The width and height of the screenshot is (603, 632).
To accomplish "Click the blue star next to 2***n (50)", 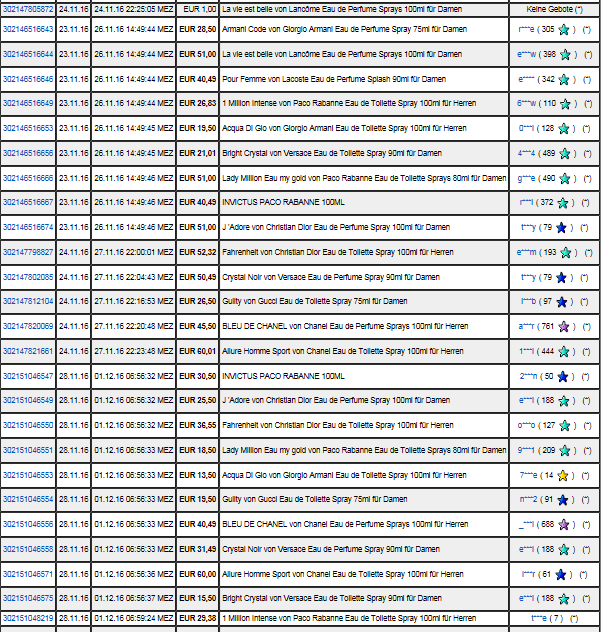I will 562,377.
